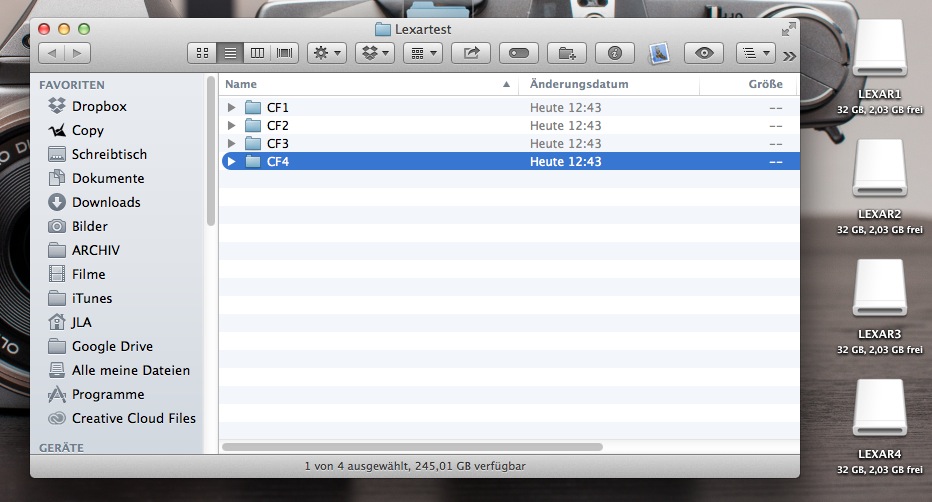This screenshot has width=932, height=502.
Task: Open the arrange items dropdown
Action: [x=422, y=53]
